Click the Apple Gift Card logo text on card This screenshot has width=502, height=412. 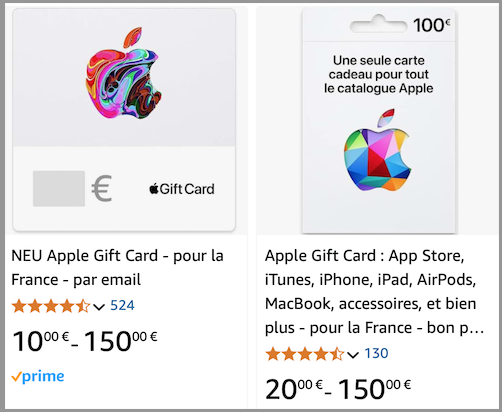click(182, 189)
